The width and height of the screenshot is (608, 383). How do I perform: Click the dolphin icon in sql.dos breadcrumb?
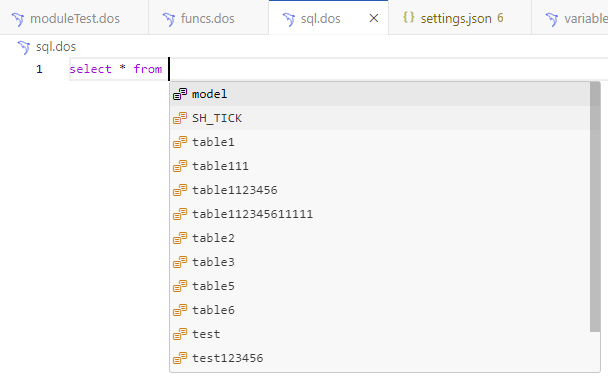click(x=24, y=47)
